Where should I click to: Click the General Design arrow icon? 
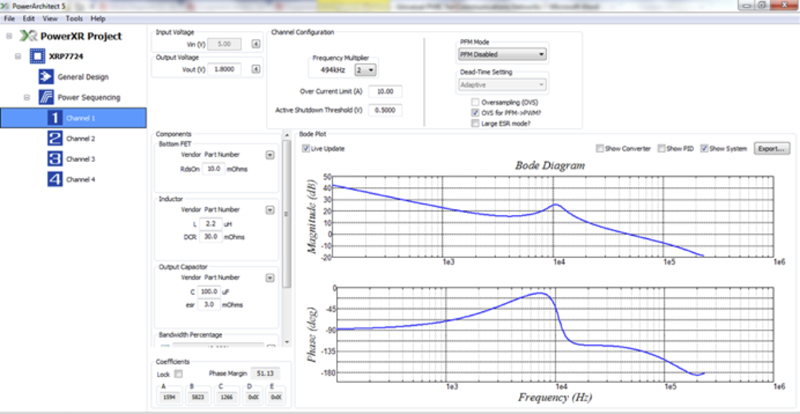pos(46,77)
